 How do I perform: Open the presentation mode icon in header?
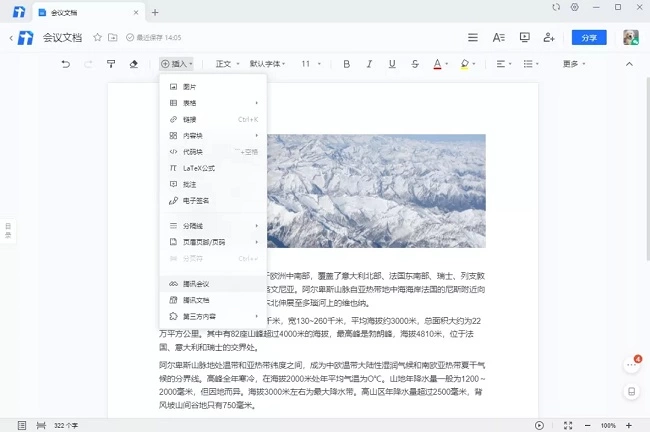[524, 38]
